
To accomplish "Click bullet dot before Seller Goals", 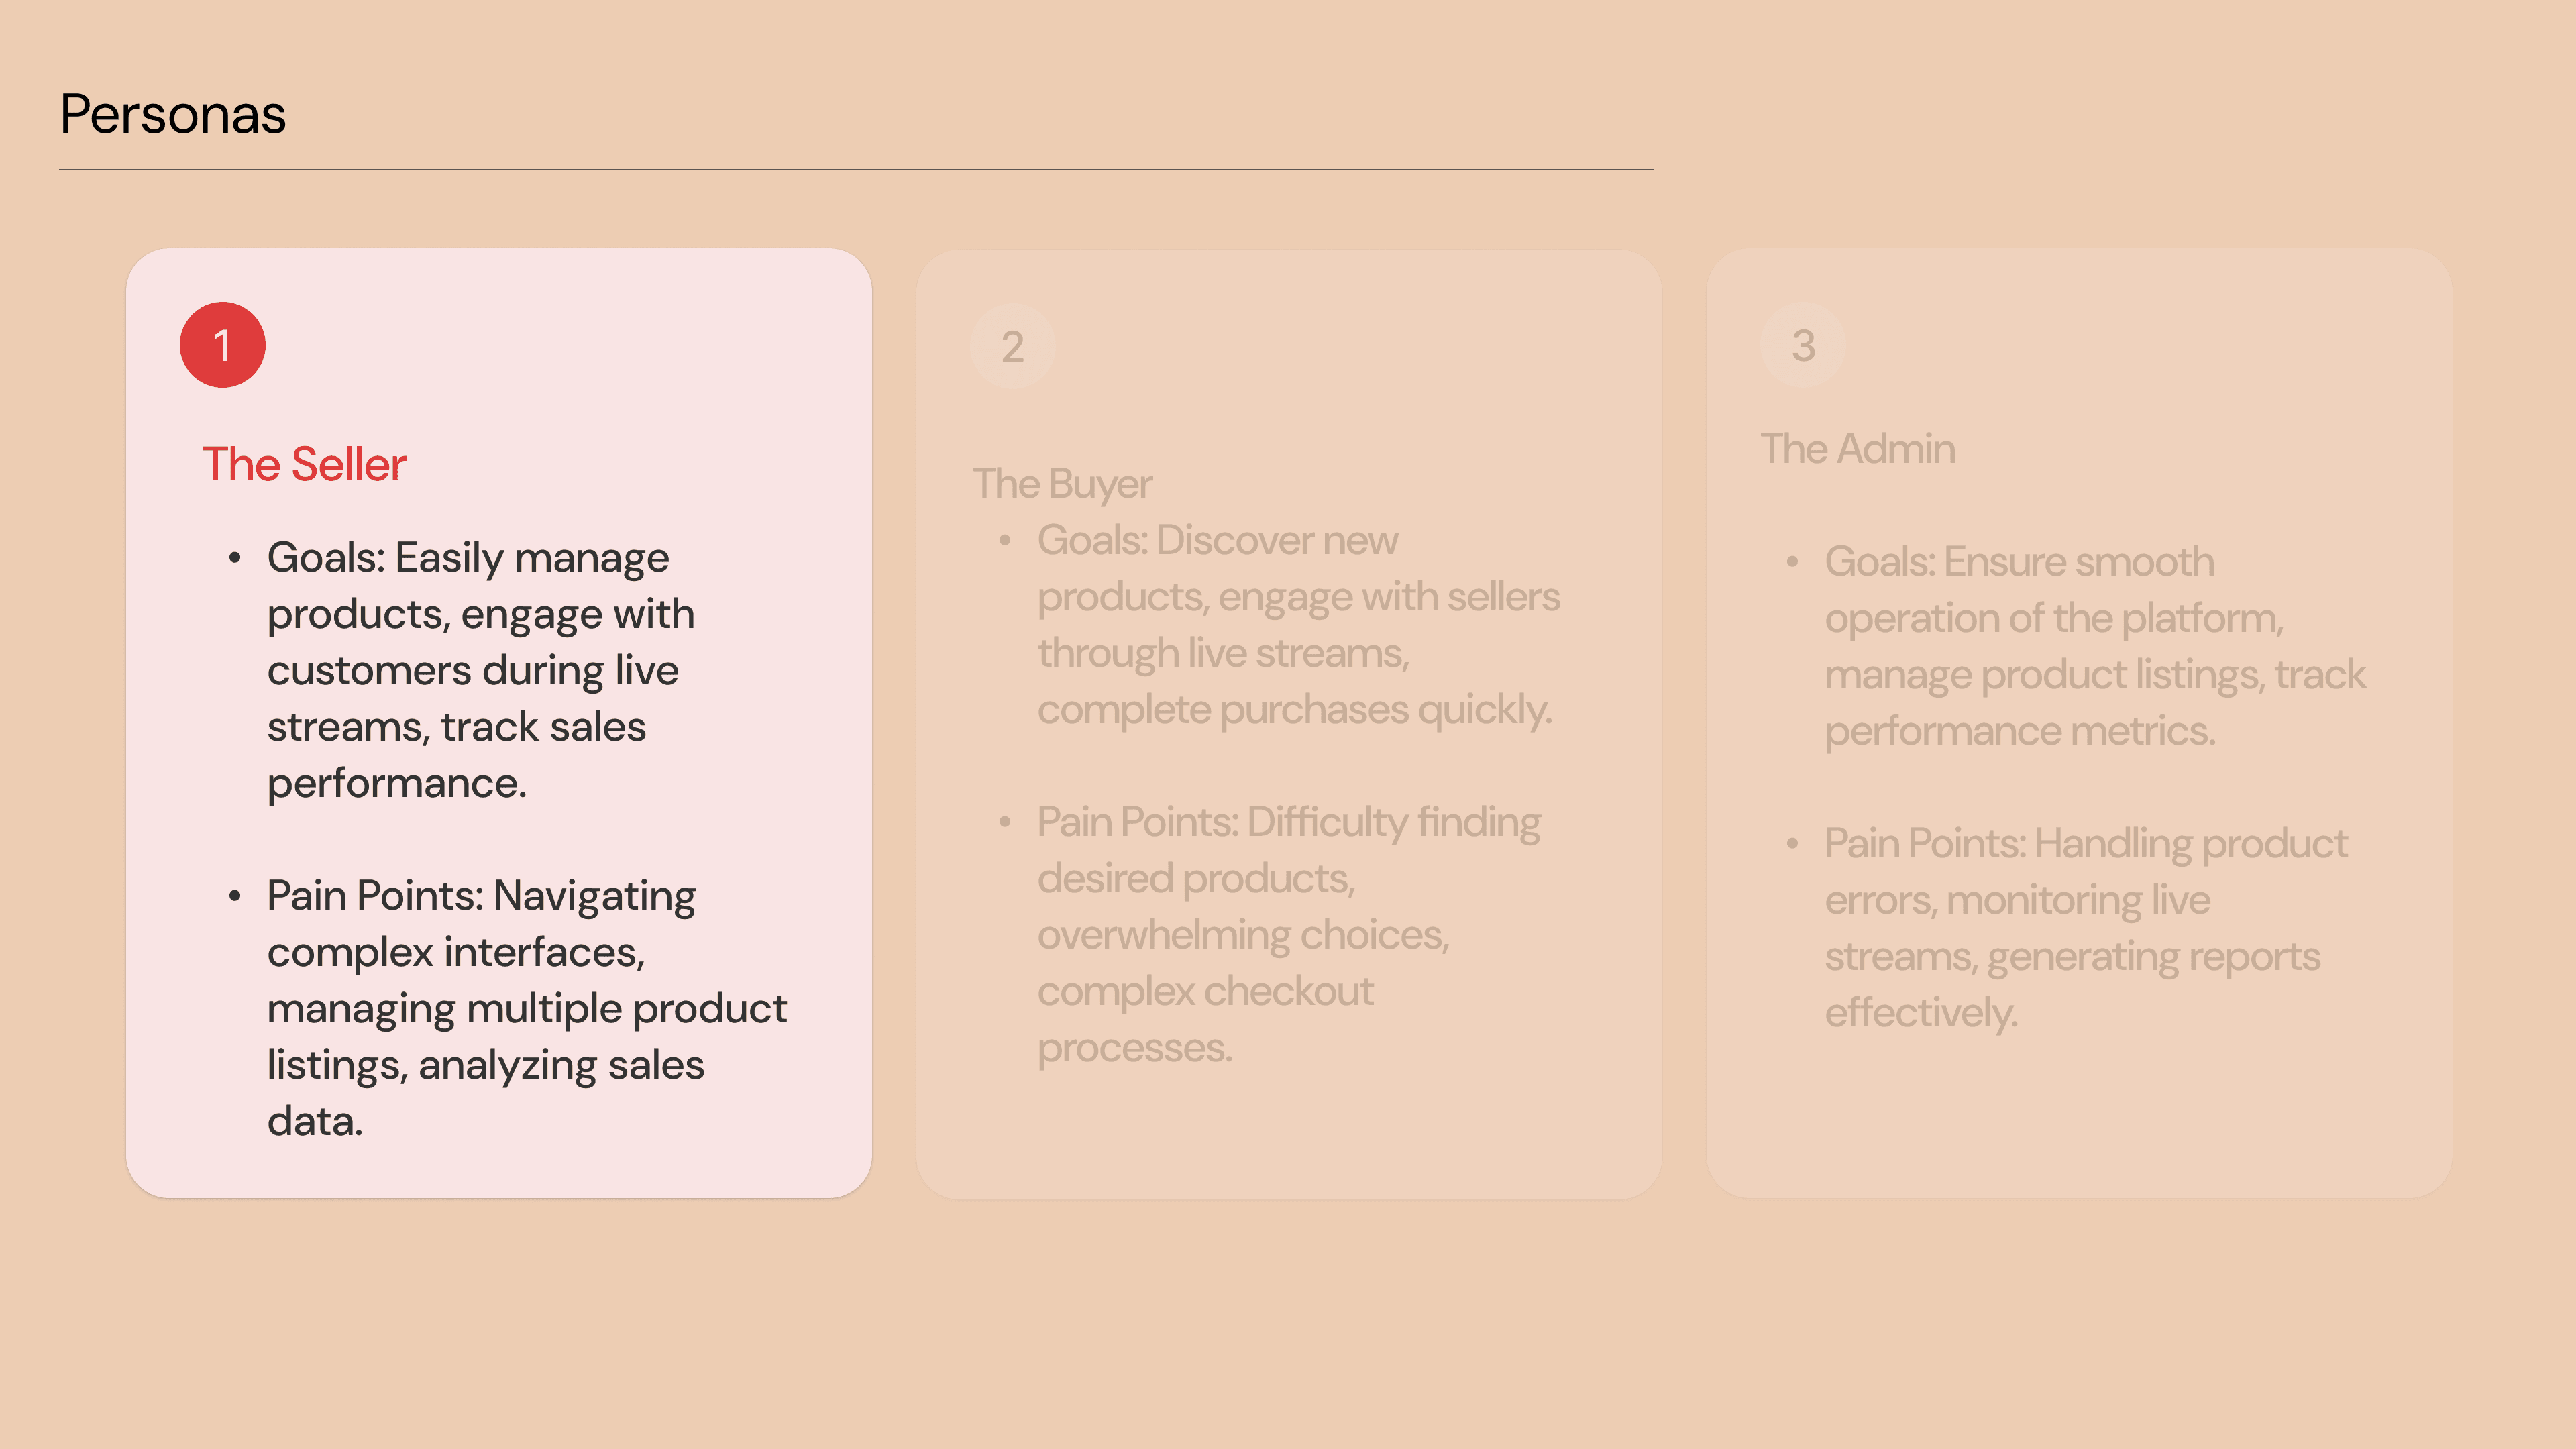I will [235, 558].
